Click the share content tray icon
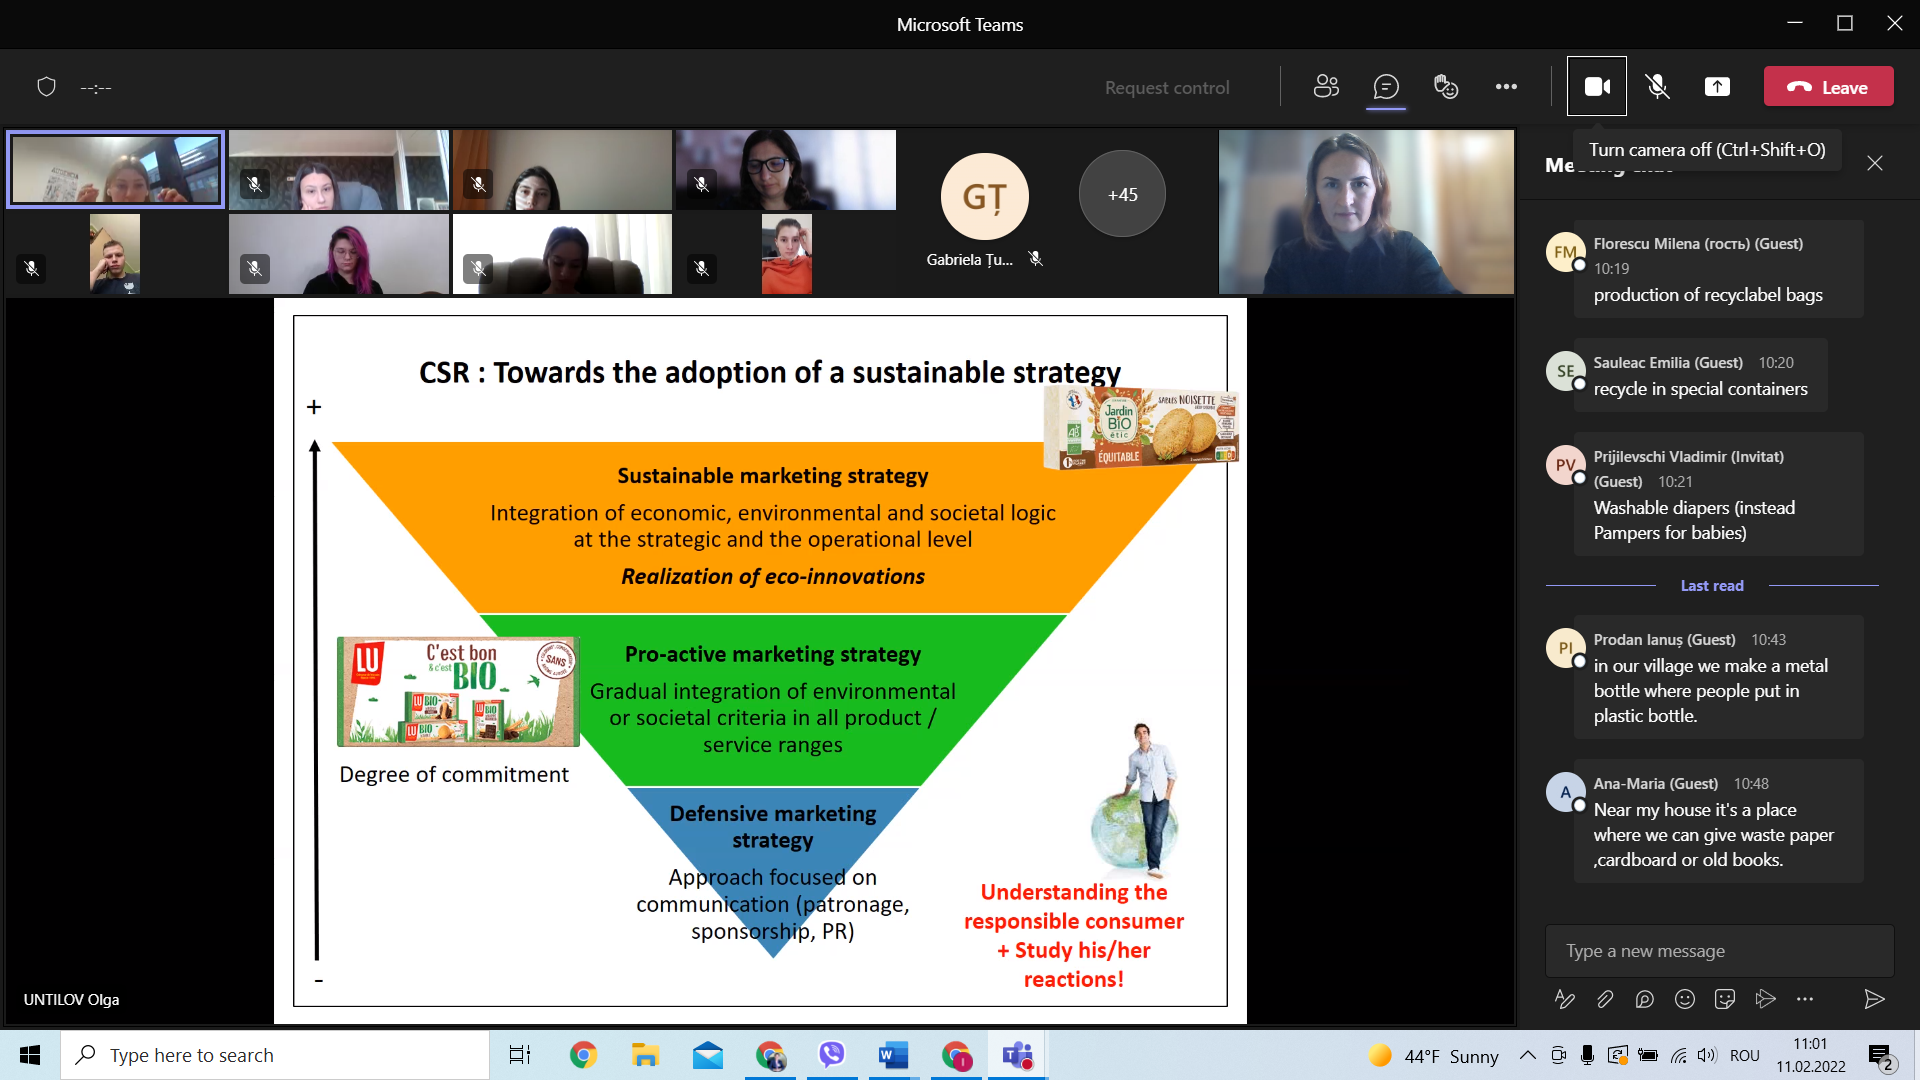Viewport: 1920px width, 1080px height. click(x=1717, y=87)
